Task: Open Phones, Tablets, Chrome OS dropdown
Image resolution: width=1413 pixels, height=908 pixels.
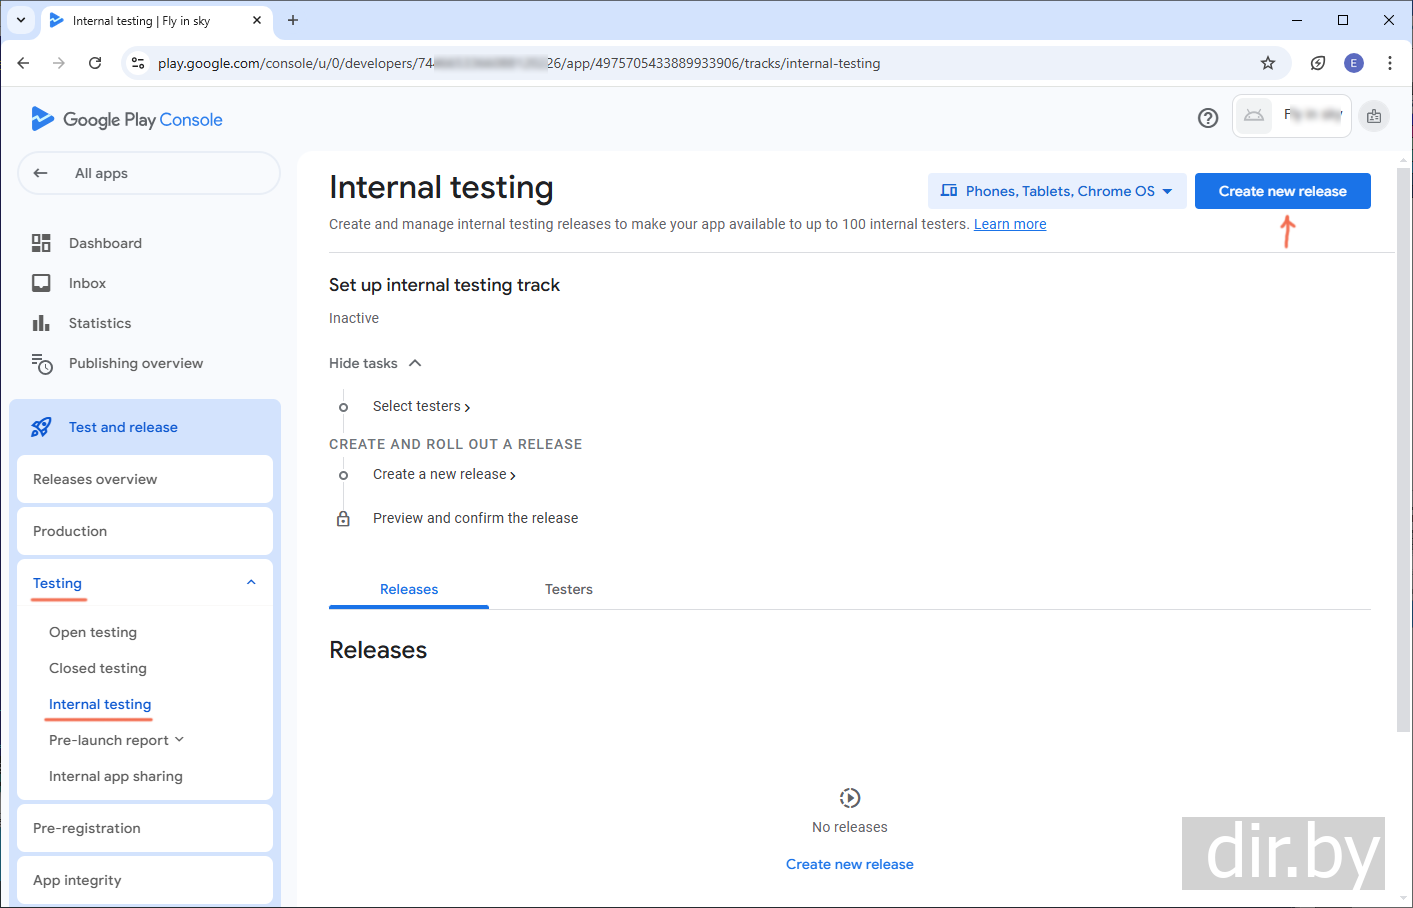Action: click(x=1057, y=191)
